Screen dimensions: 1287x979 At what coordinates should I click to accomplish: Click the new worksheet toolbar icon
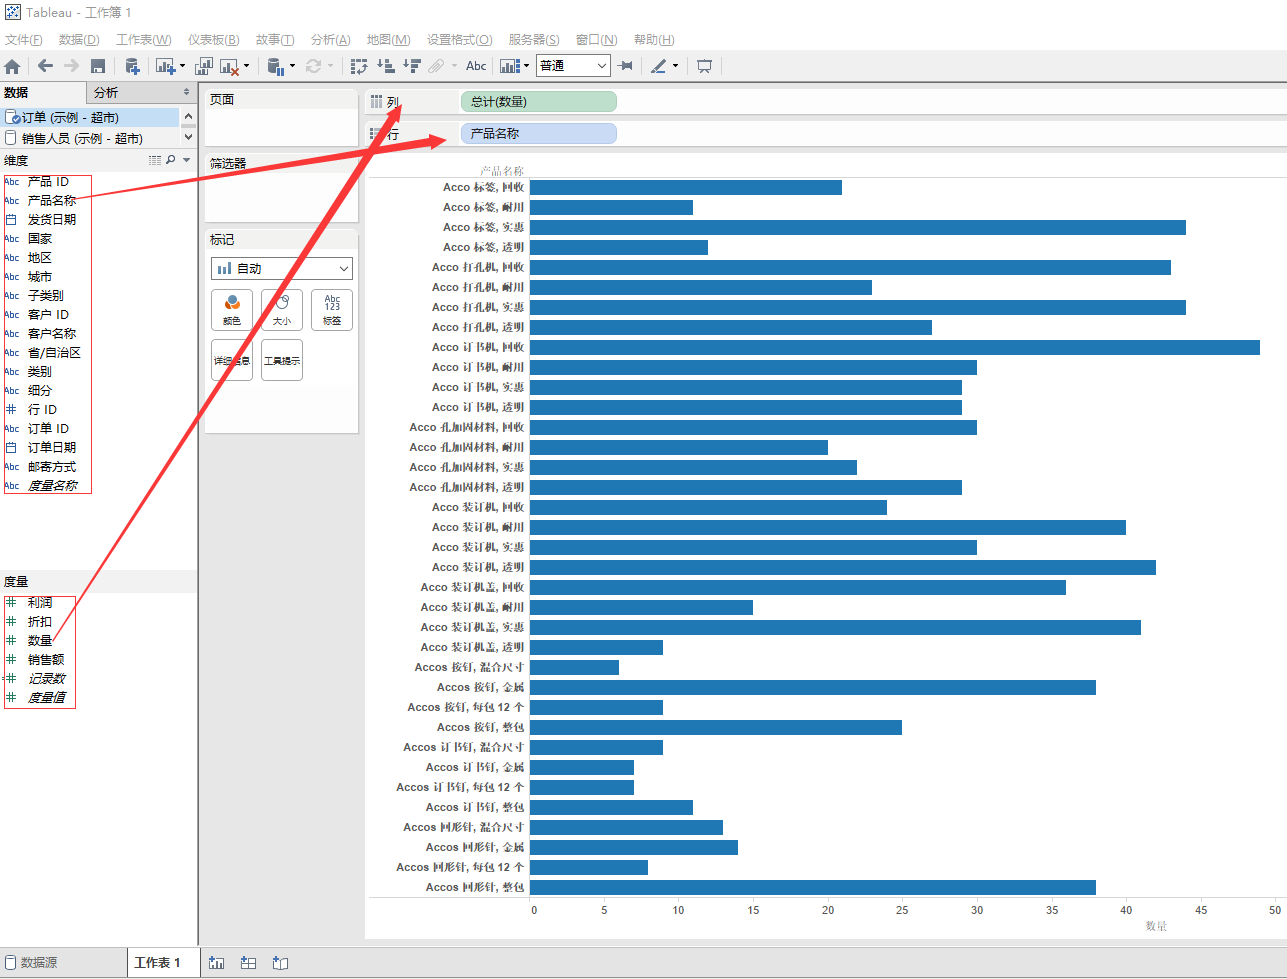(x=165, y=66)
